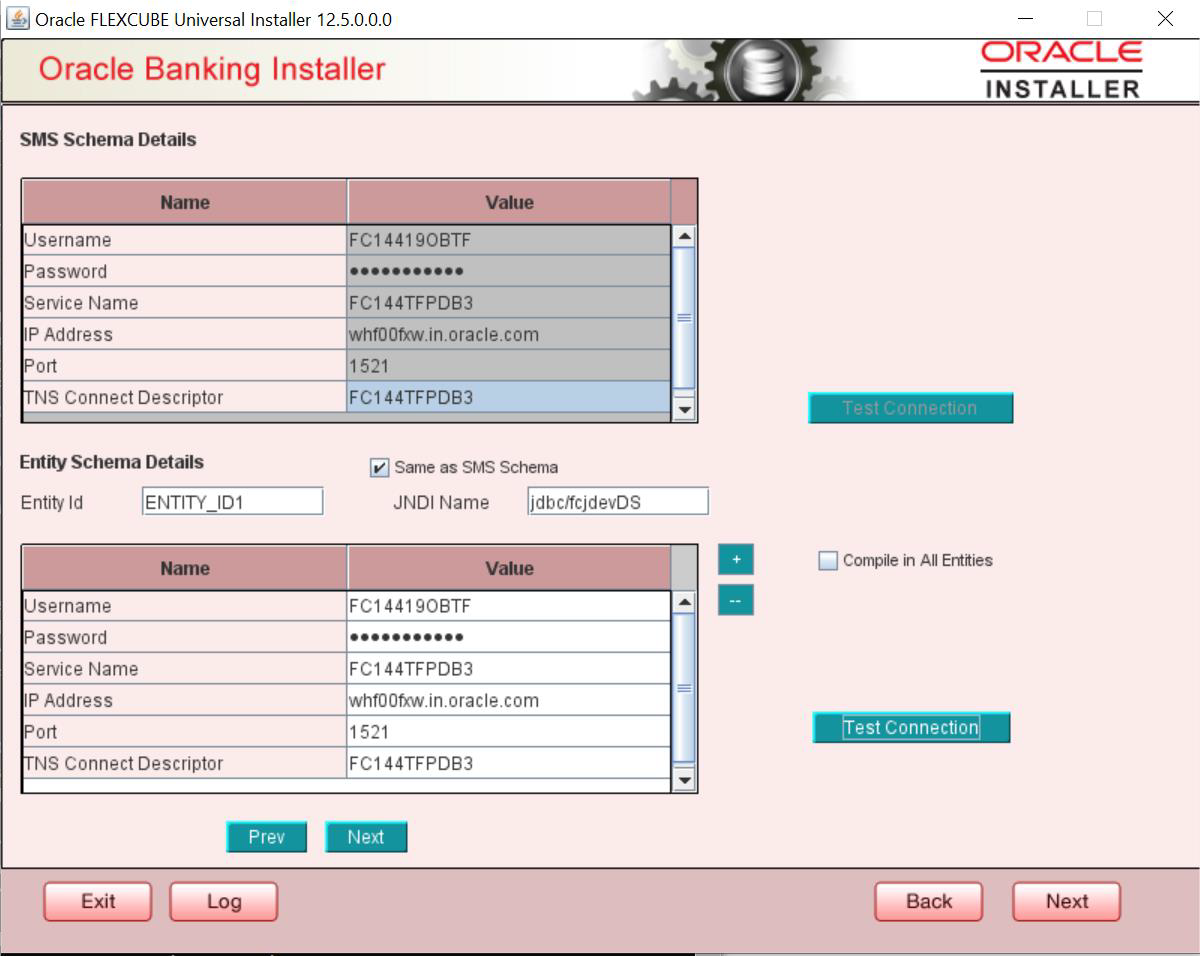The width and height of the screenshot is (1200, 956).
Task: Click Test Connection for entity schema
Action: (910, 727)
